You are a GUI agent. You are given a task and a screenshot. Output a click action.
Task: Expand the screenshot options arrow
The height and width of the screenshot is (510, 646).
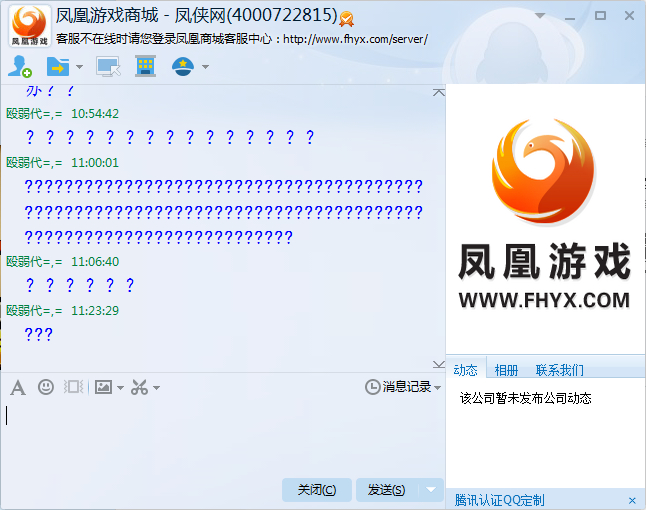point(157,388)
